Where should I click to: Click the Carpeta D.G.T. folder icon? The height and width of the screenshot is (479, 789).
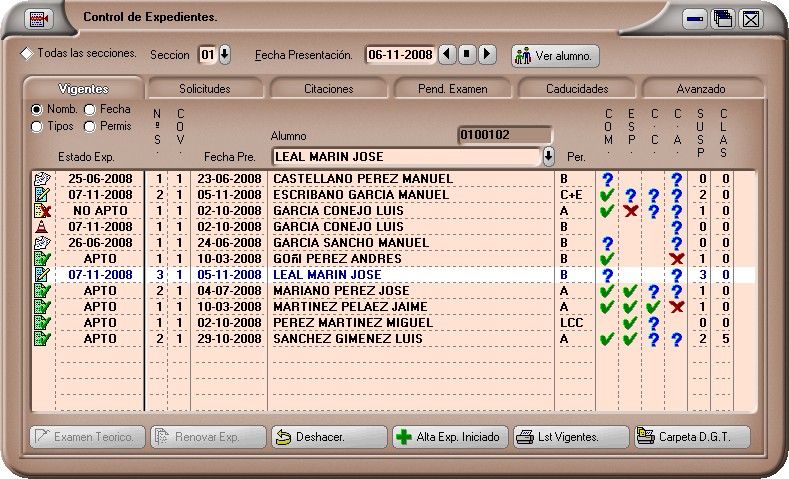tap(645, 437)
